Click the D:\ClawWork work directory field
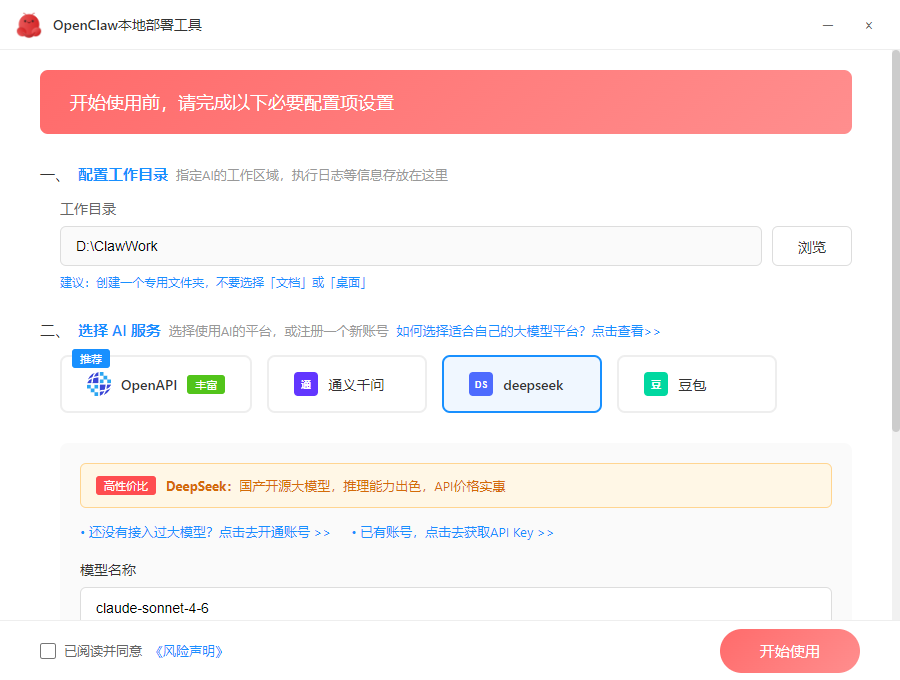900x680 pixels. tap(411, 246)
